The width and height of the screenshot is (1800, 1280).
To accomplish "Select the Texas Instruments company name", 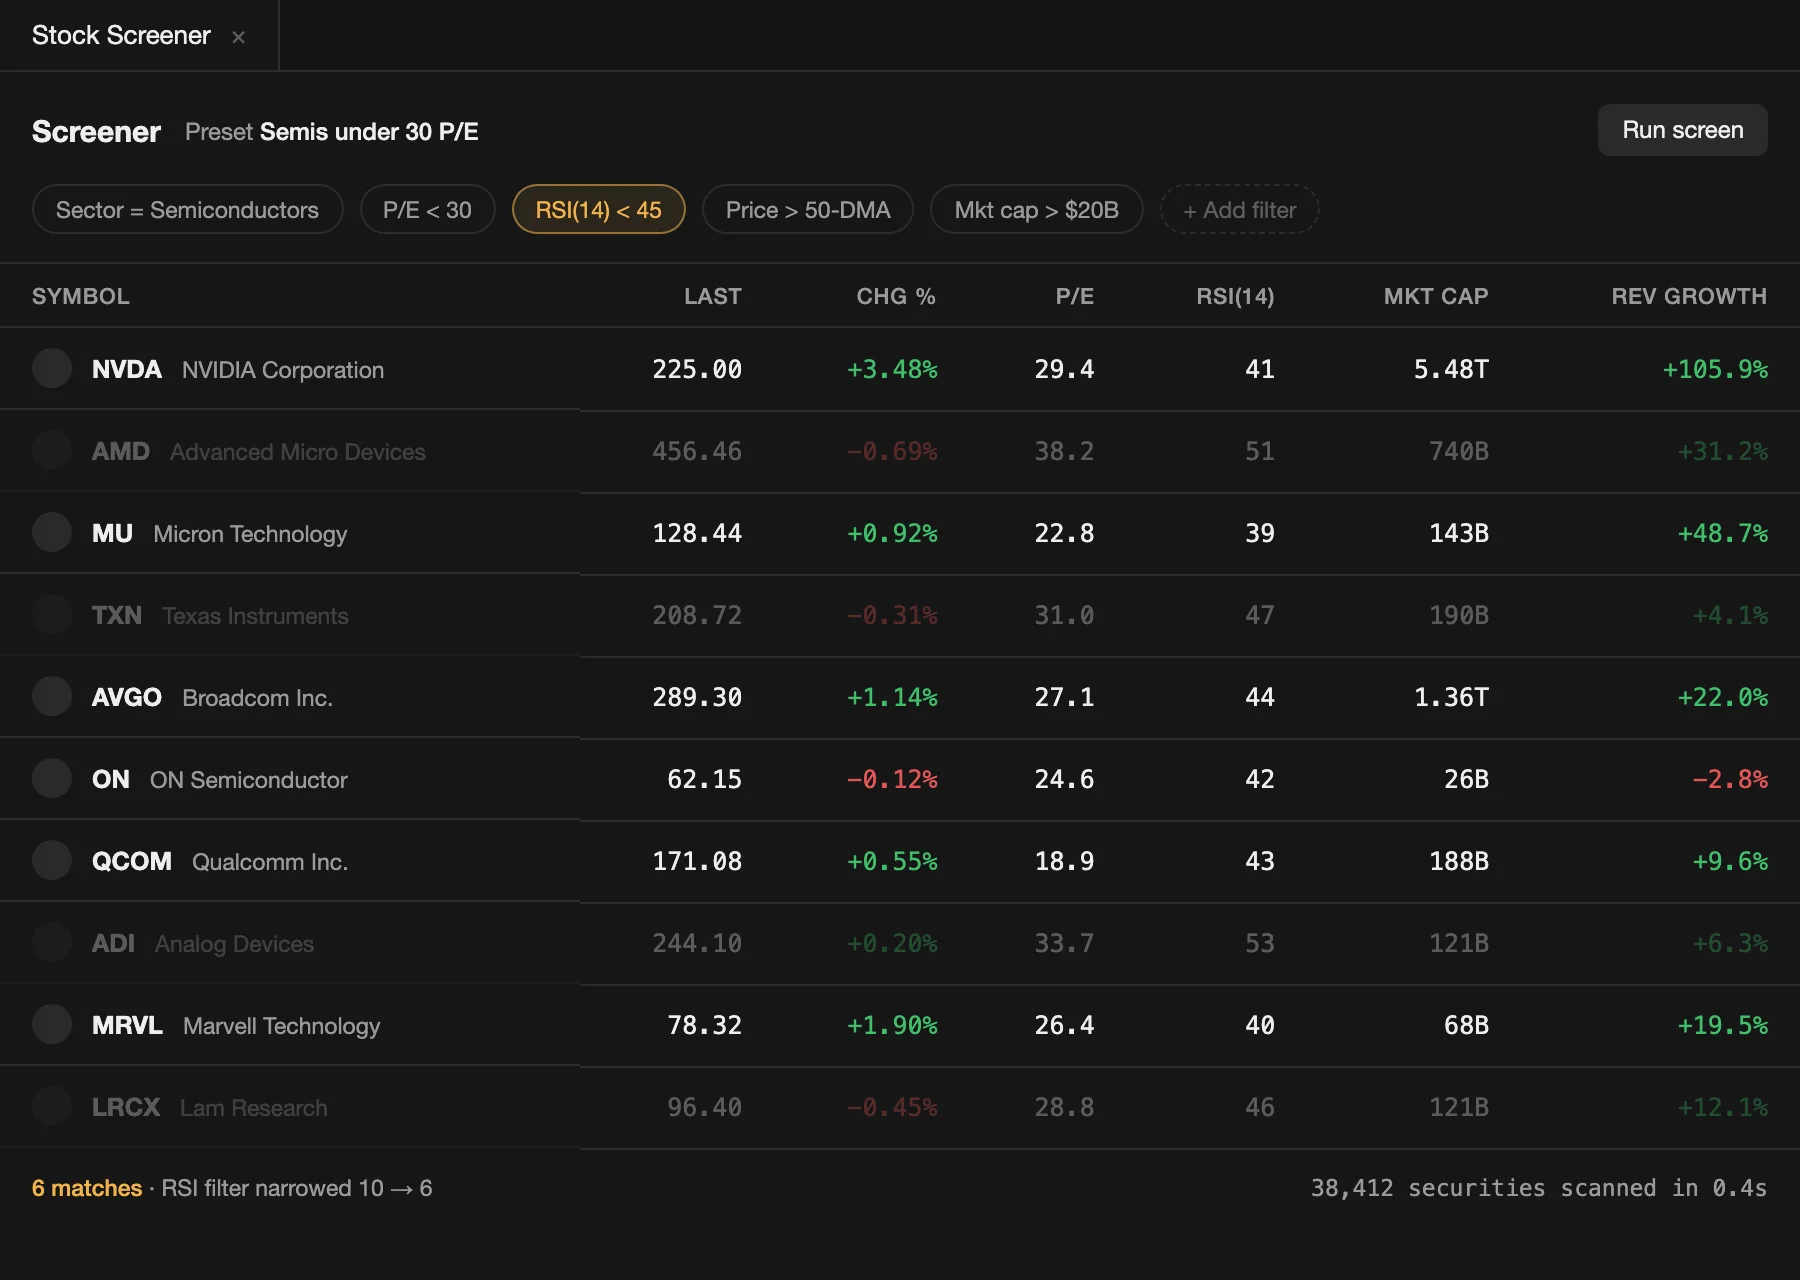I will tap(255, 616).
